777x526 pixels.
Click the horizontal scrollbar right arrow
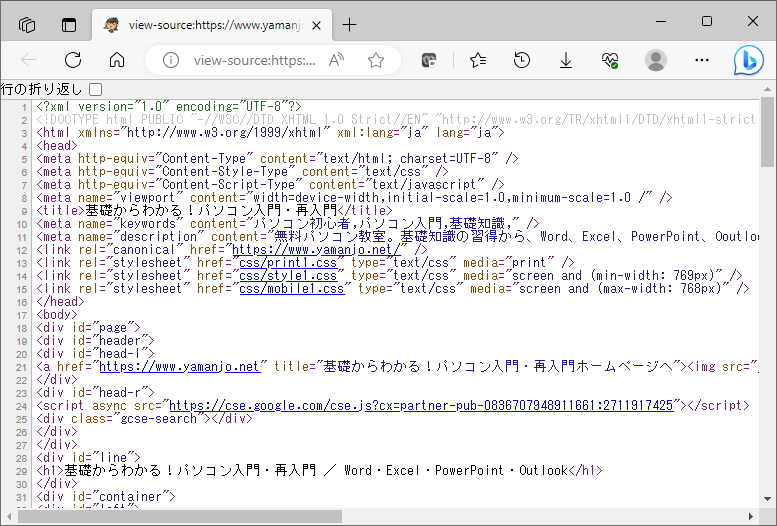click(x=751, y=516)
